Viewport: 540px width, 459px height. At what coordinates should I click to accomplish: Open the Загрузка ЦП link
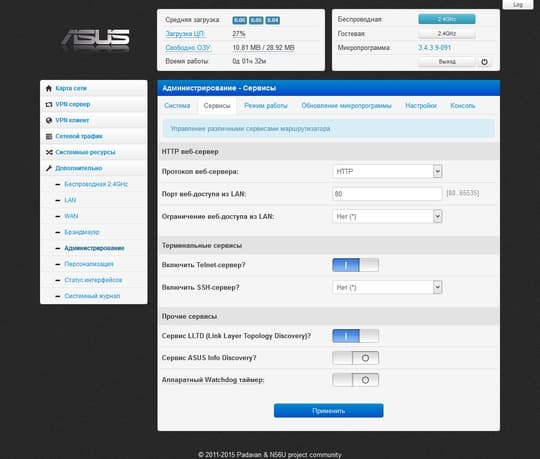185,34
